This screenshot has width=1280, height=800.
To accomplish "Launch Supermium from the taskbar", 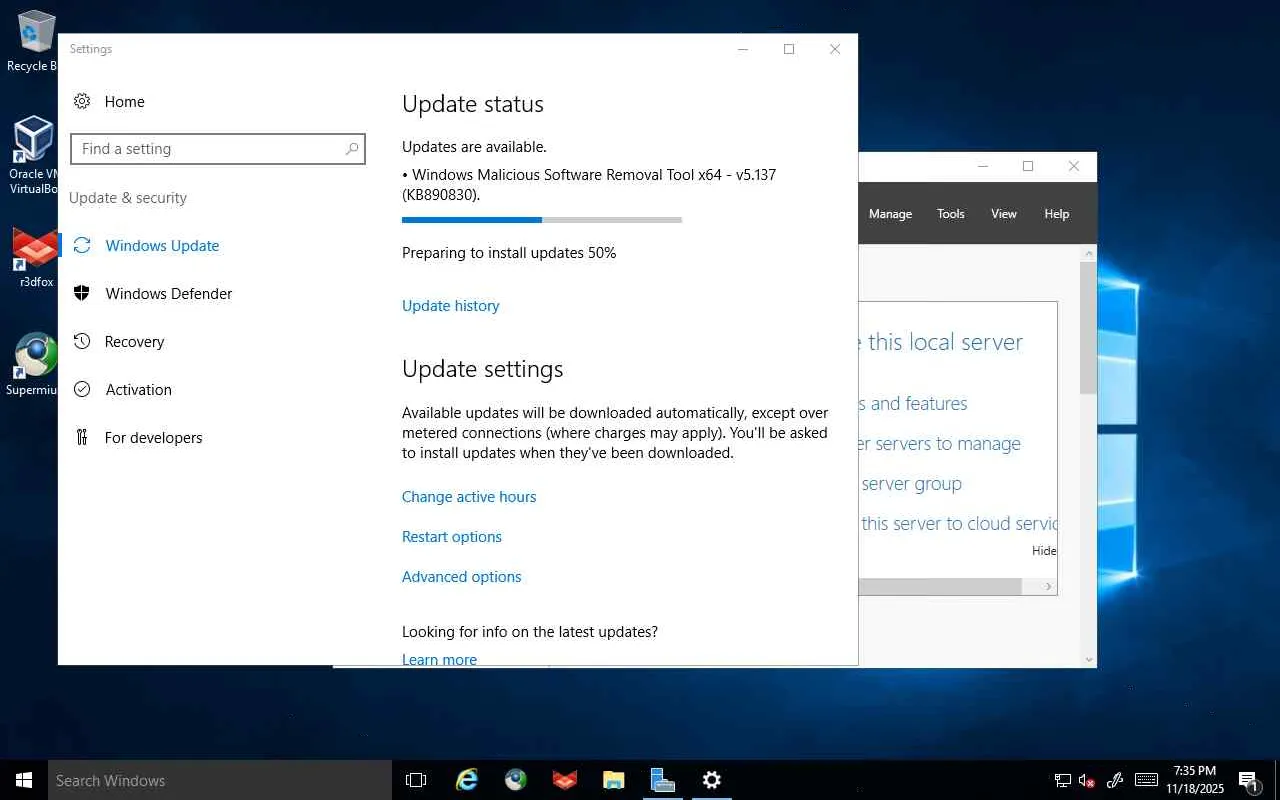I will coord(515,780).
